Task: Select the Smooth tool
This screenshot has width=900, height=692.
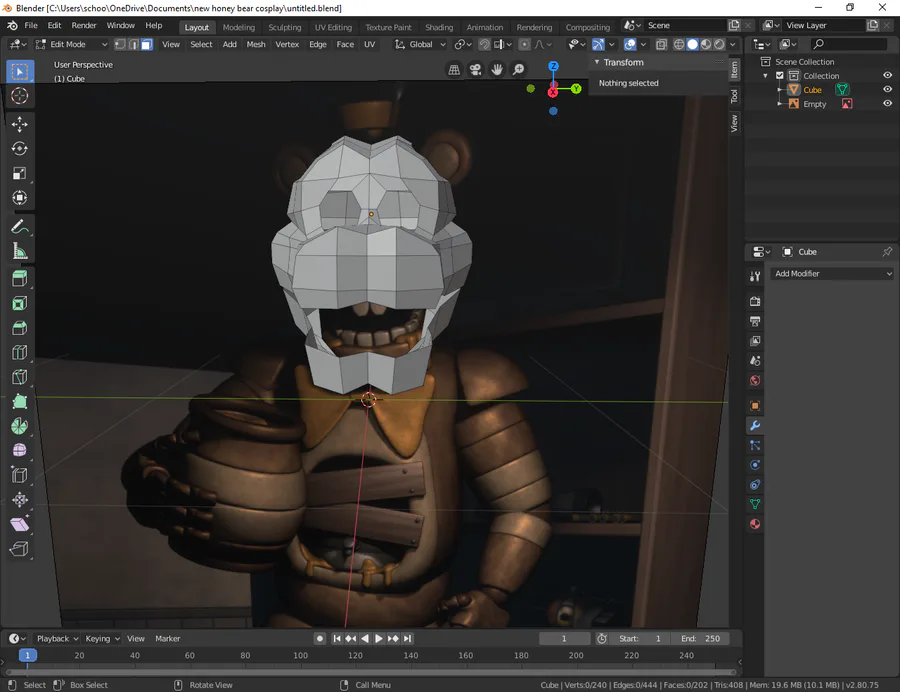Action: [x=20, y=450]
